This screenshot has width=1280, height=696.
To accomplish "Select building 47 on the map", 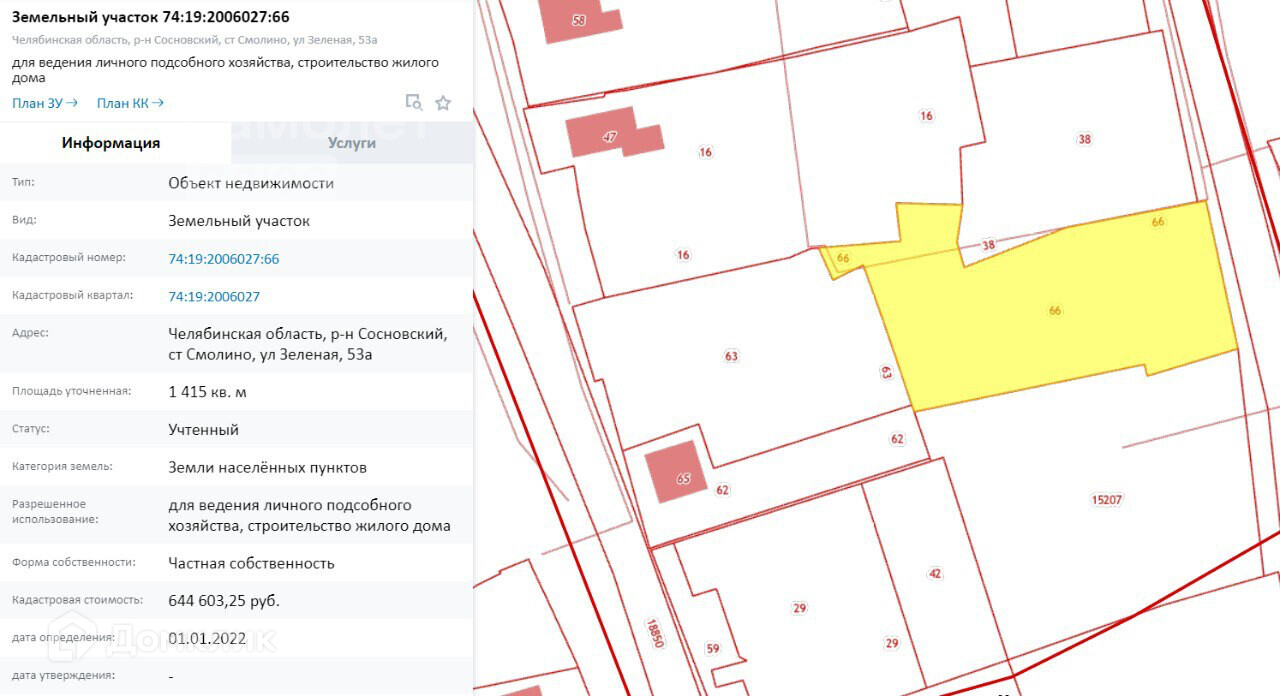I will coord(610,135).
